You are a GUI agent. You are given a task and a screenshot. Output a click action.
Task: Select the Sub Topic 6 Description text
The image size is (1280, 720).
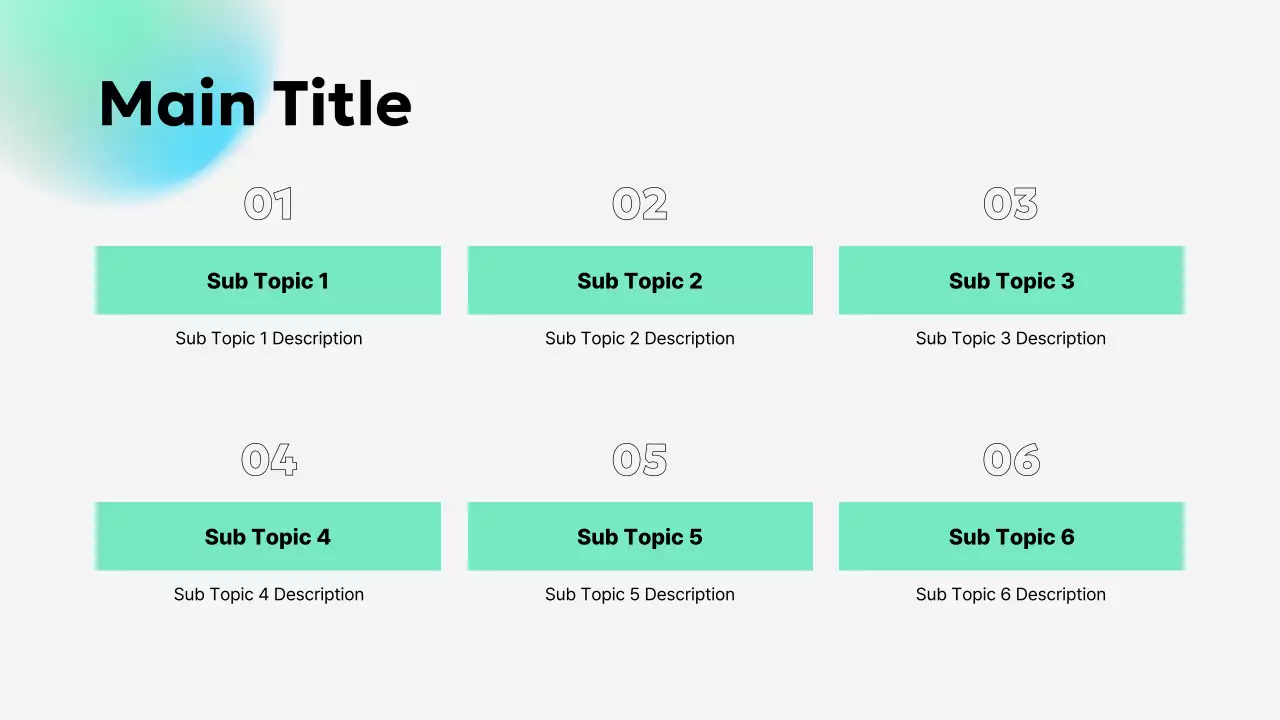1011,594
